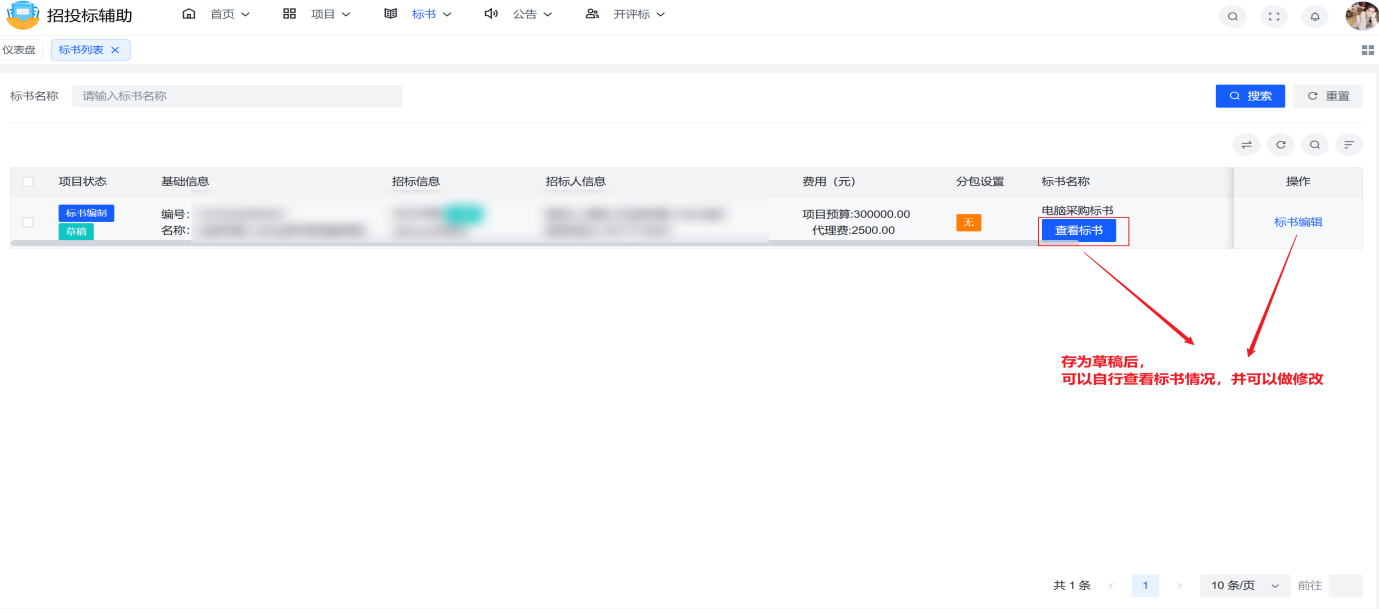Check the select-all checkbox in table header

[28, 182]
